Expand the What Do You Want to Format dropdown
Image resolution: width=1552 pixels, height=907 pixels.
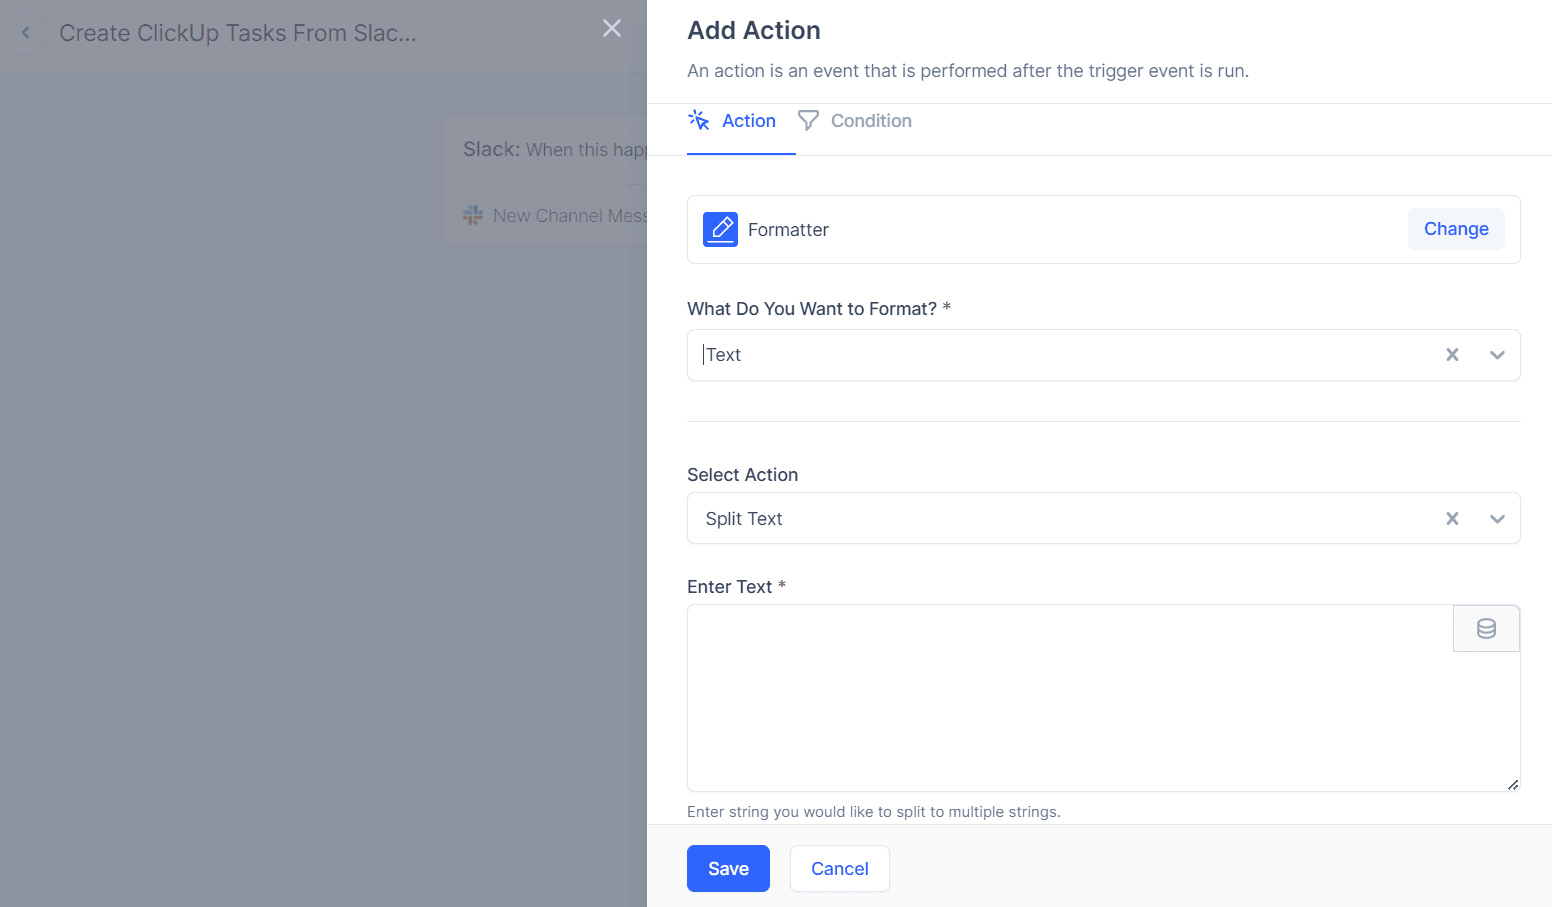click(1497, 355)
